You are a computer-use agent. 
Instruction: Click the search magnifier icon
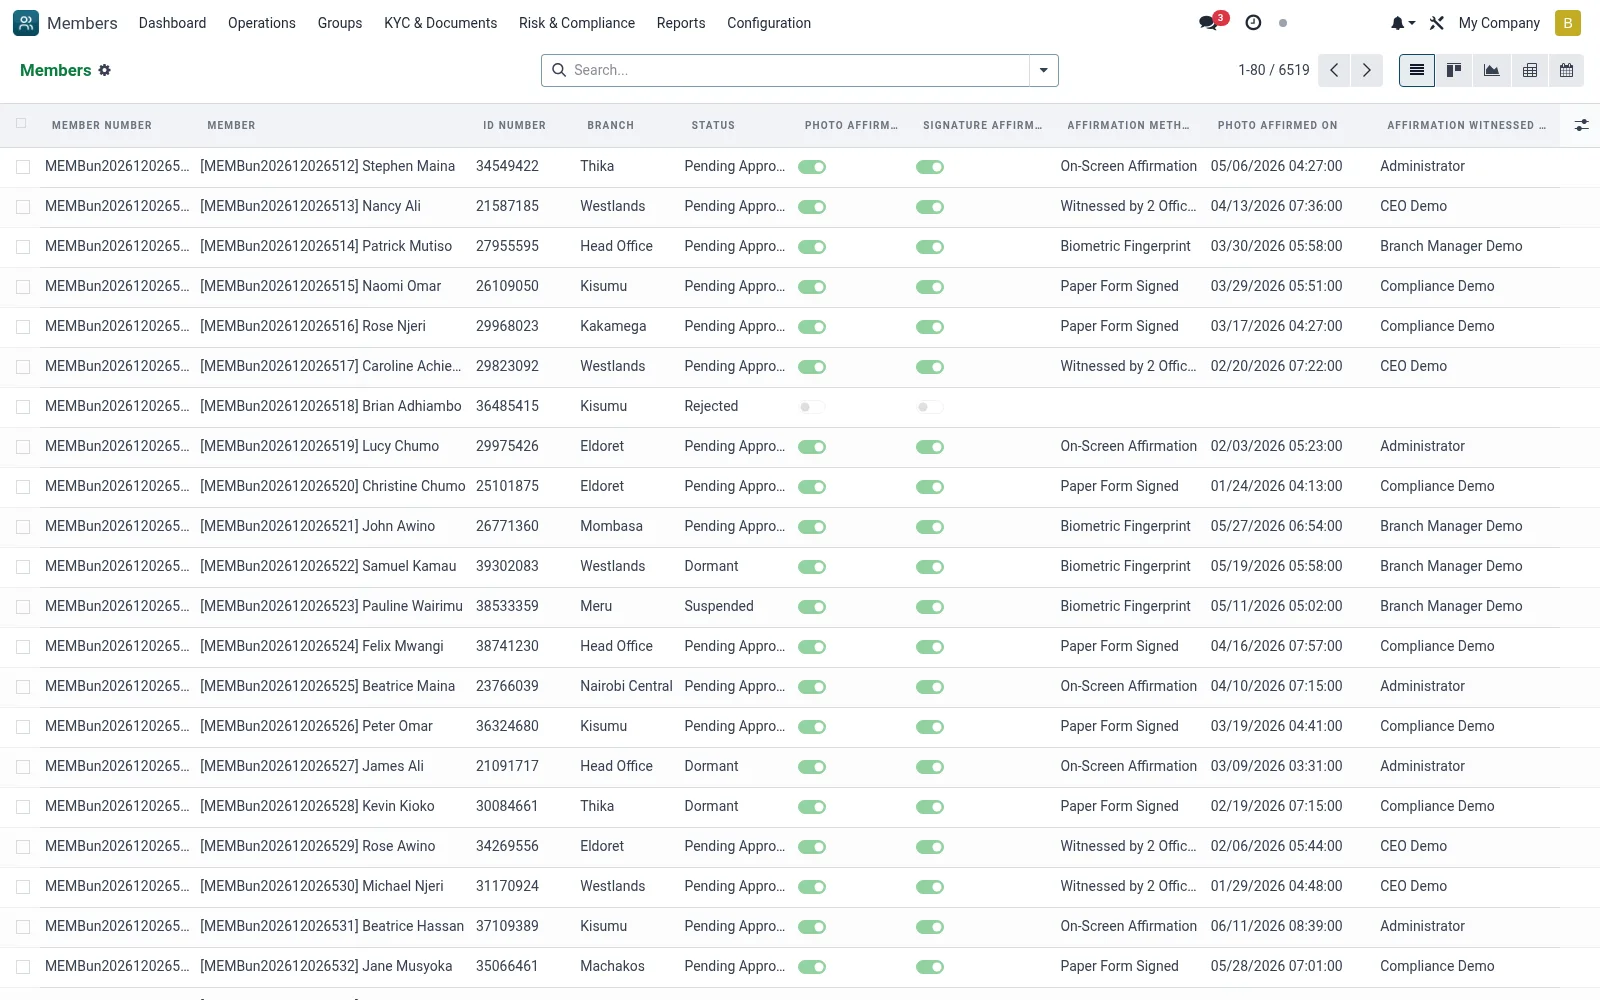pyautogui.click(x=559, y=70)
